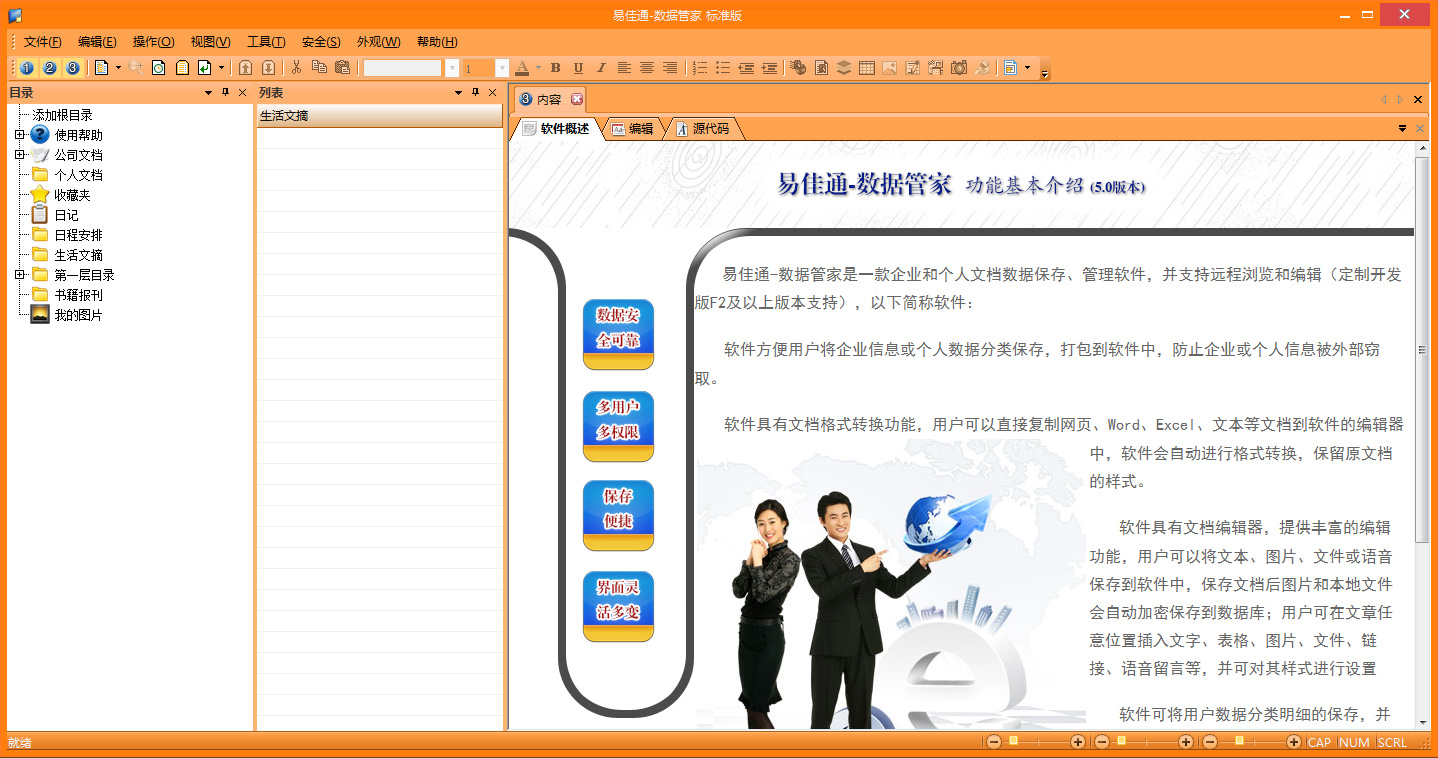
Task: Click the Paste clipboard toolbar icon
Action: pos(342,68)
